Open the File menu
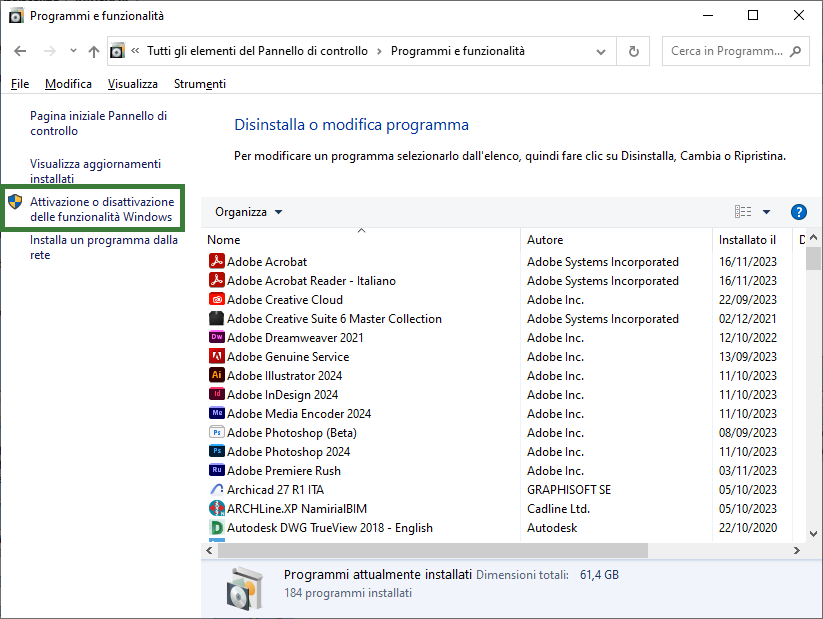823x619 pixels. [20, 84]
